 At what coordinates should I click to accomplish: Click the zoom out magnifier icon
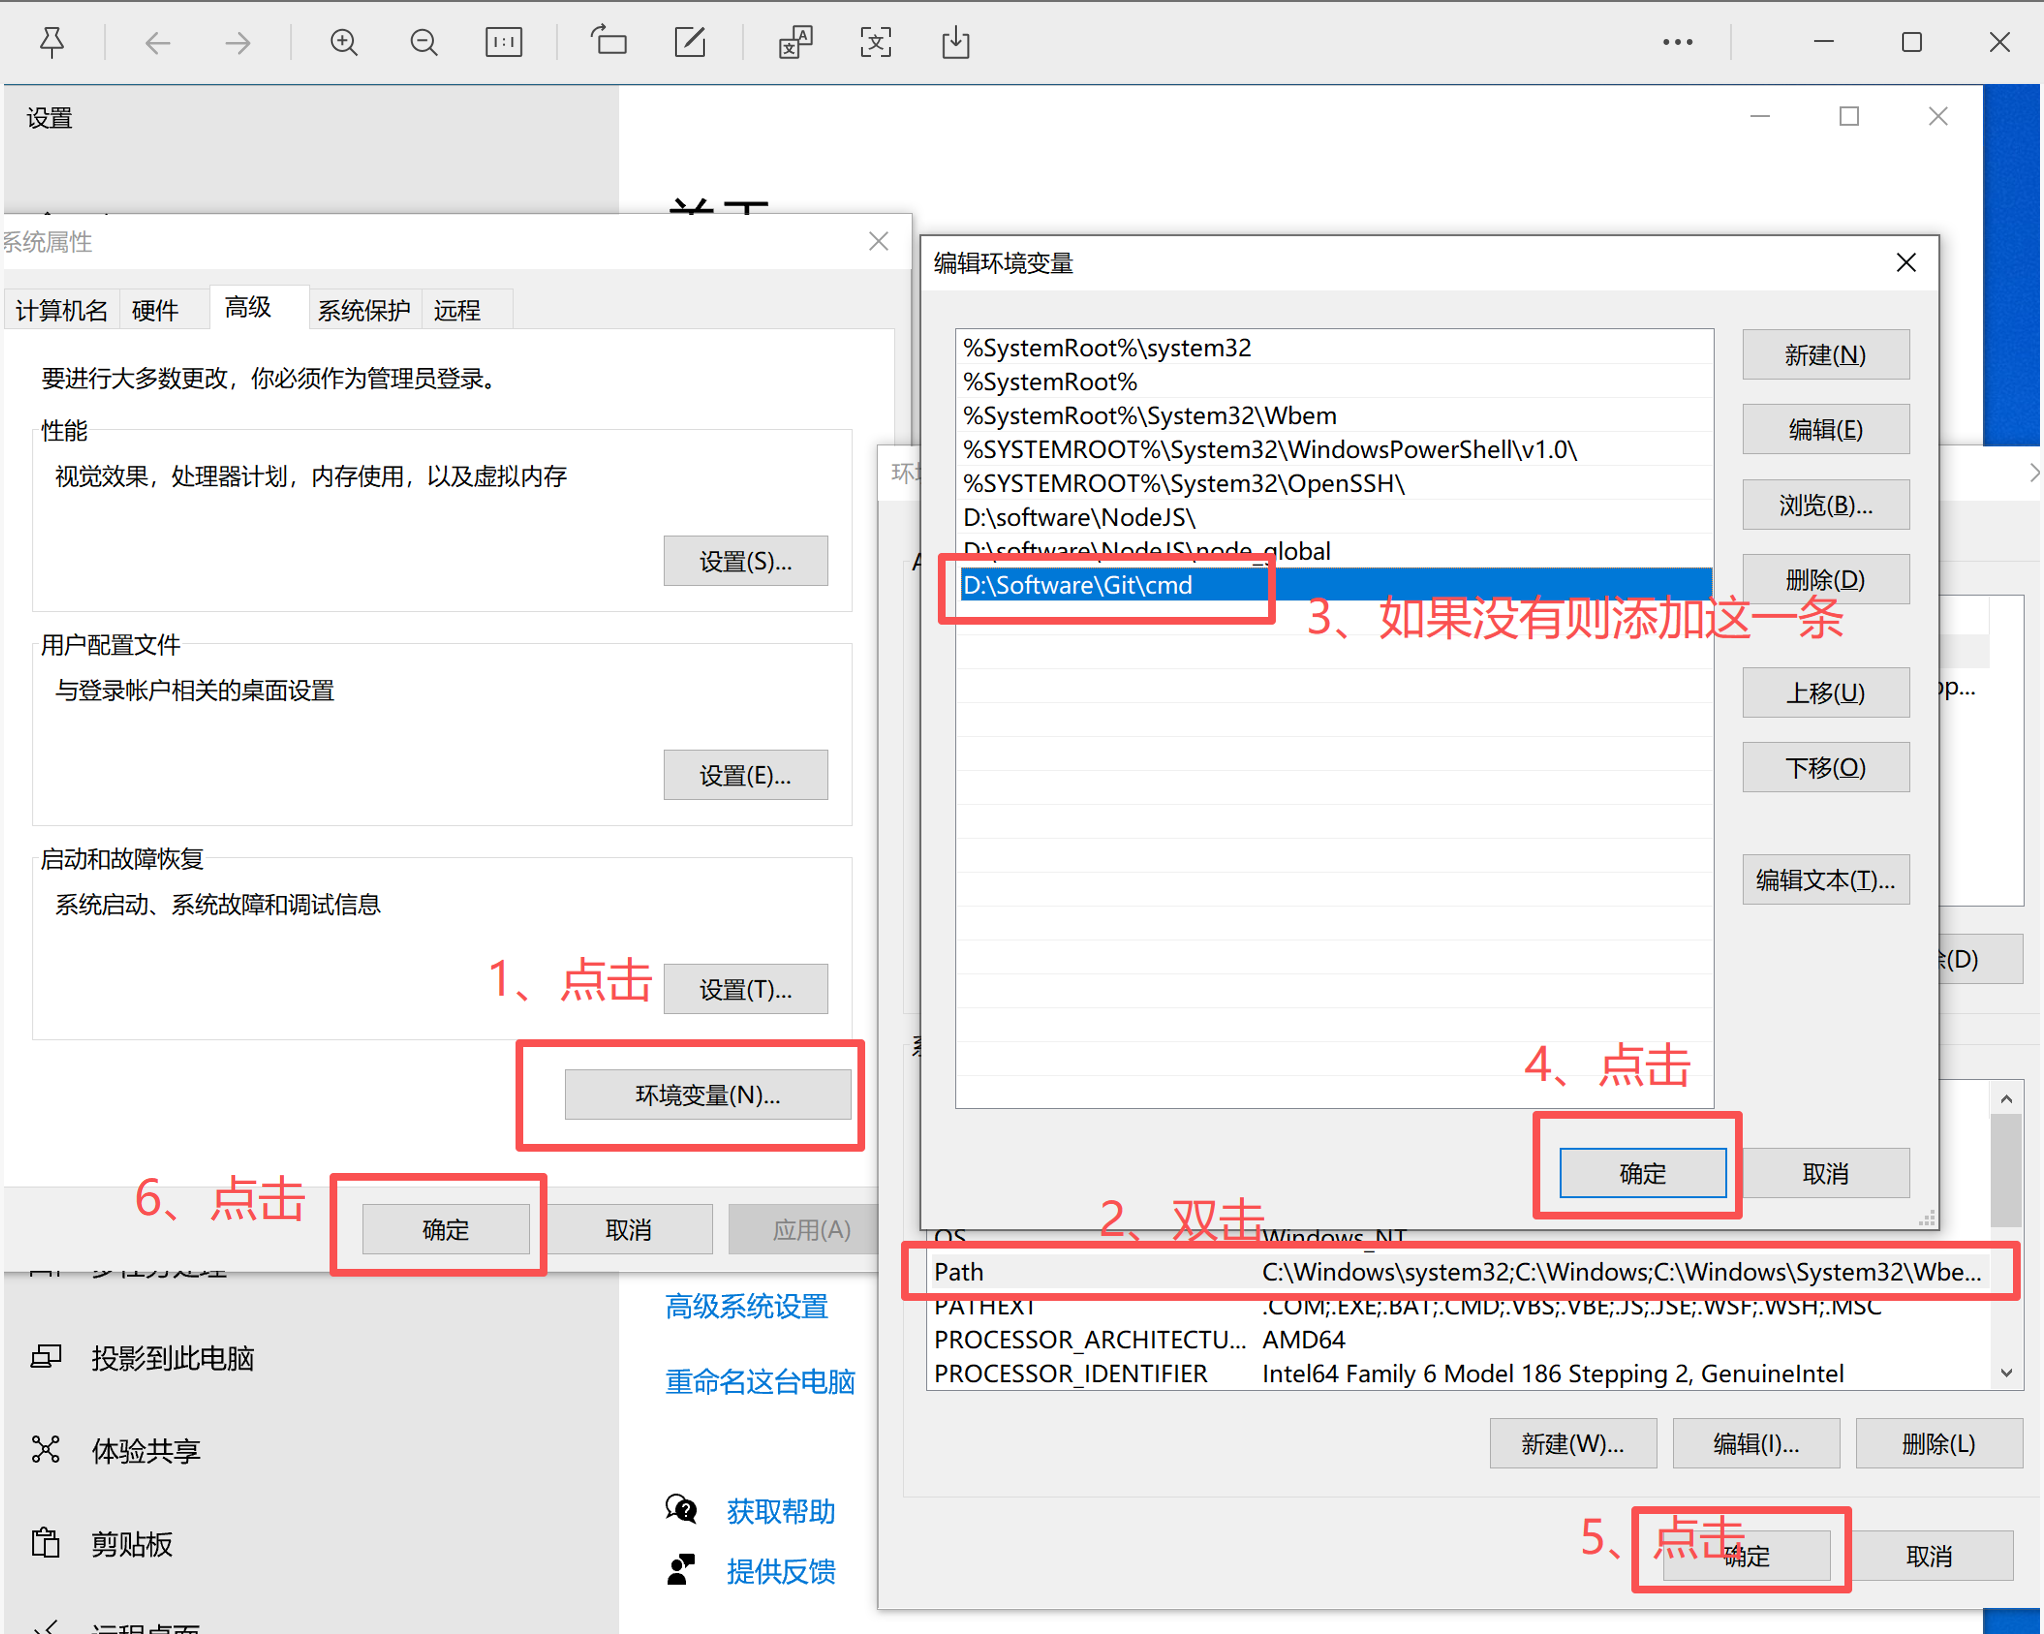point(424,42)
